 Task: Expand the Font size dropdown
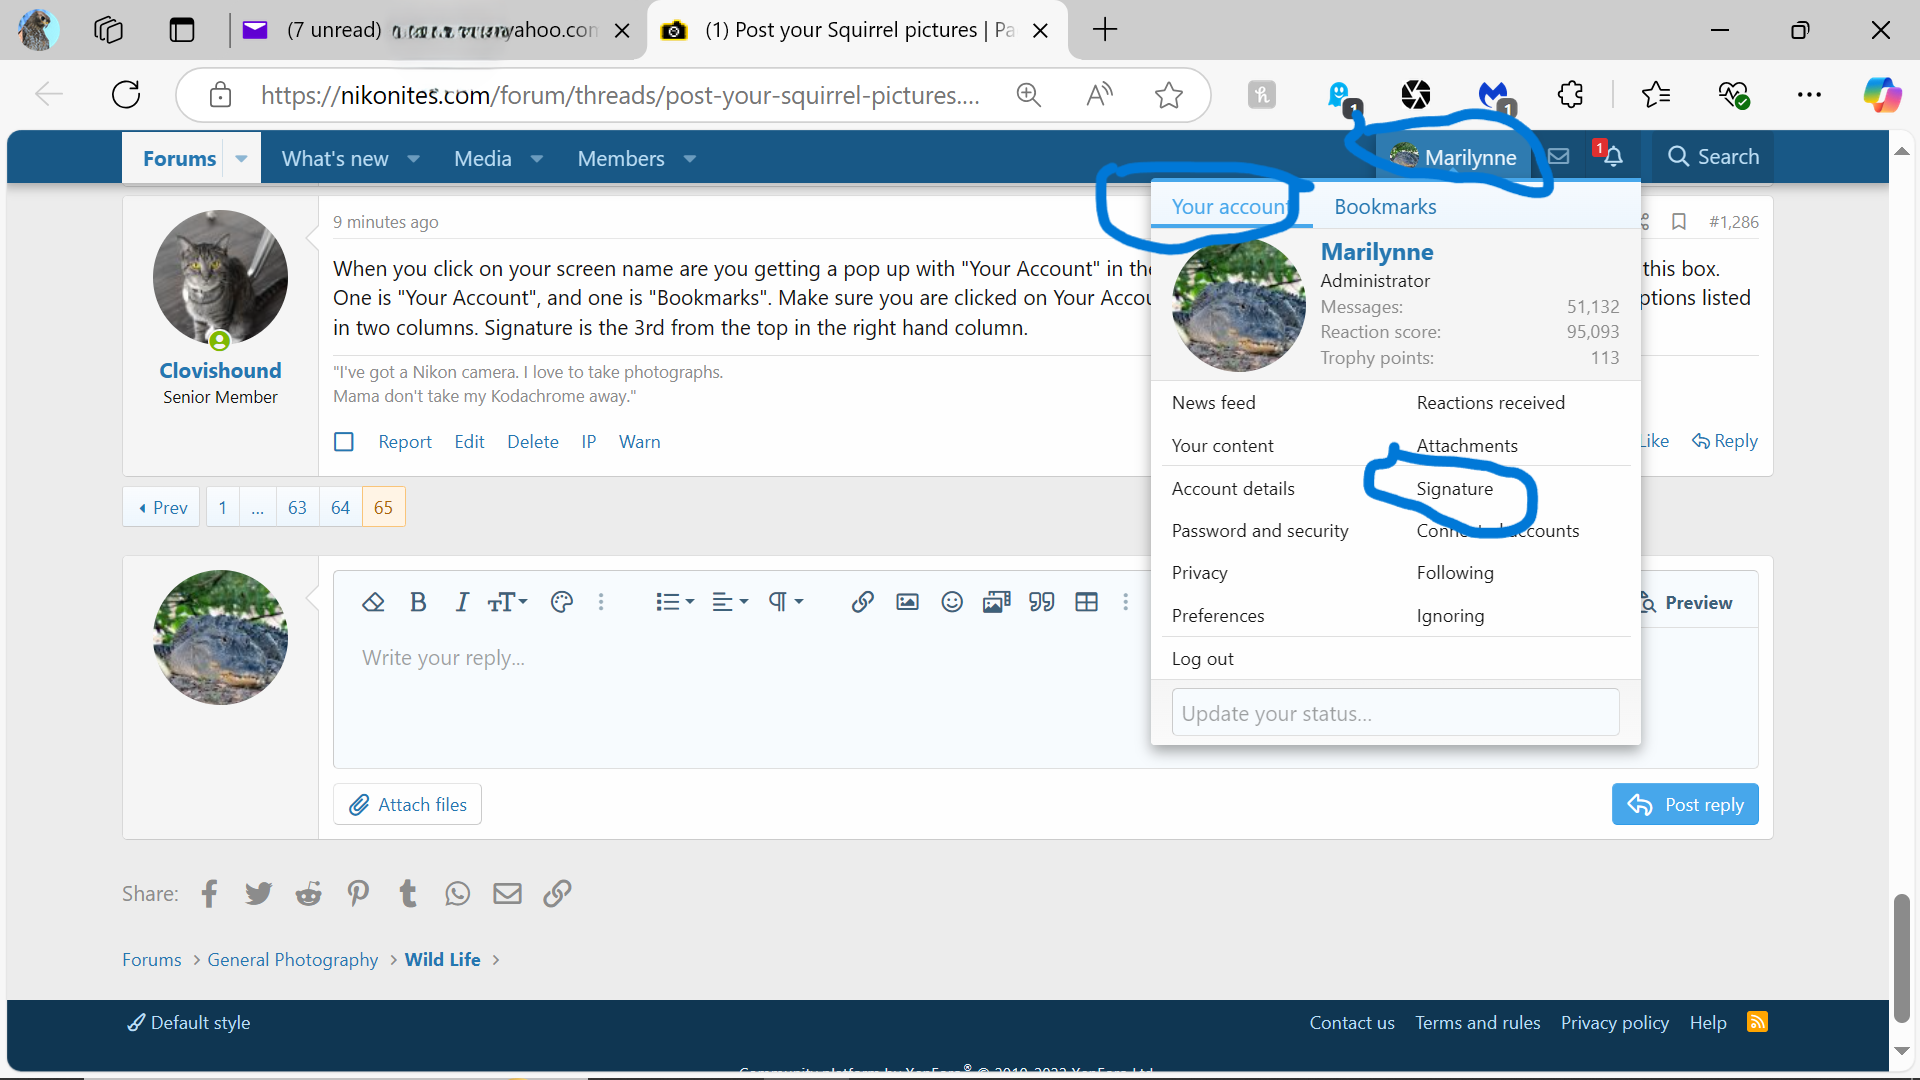507,602
